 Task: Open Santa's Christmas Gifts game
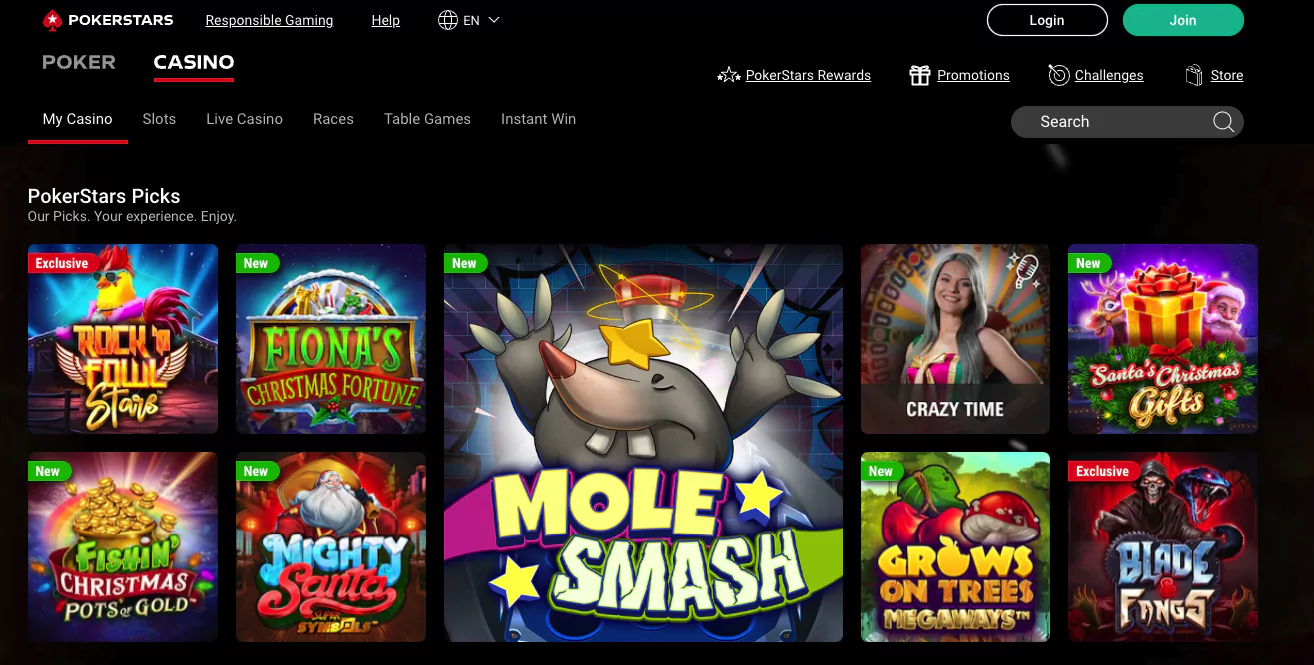pyautogui.click(x=1163, y=339)
